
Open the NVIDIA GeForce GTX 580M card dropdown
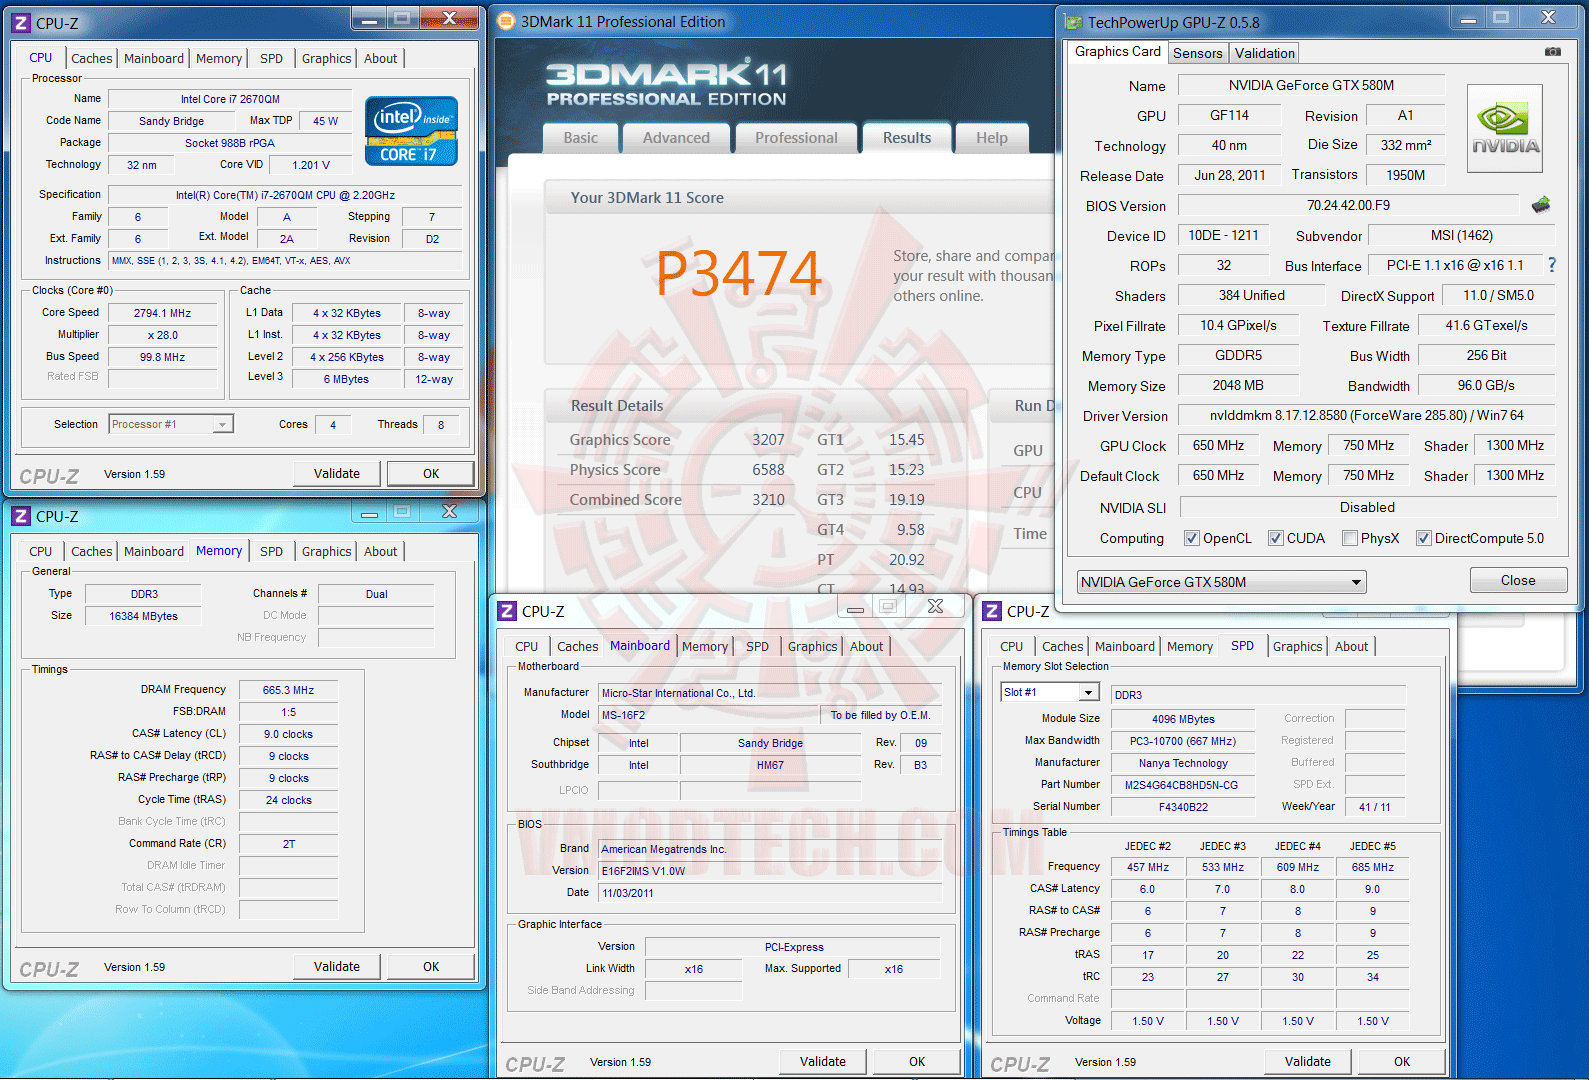pyautogui.click(x=1221, y=582)
